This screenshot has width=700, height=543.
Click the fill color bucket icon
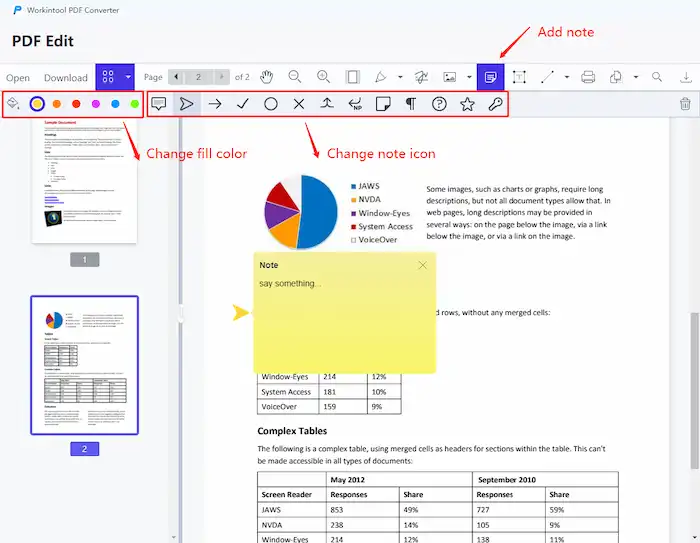[13, 104]
